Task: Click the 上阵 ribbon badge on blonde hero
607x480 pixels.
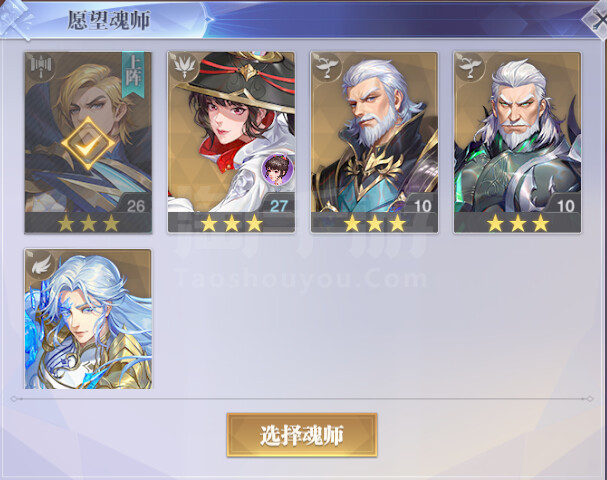Action: [x=133, y=75]
